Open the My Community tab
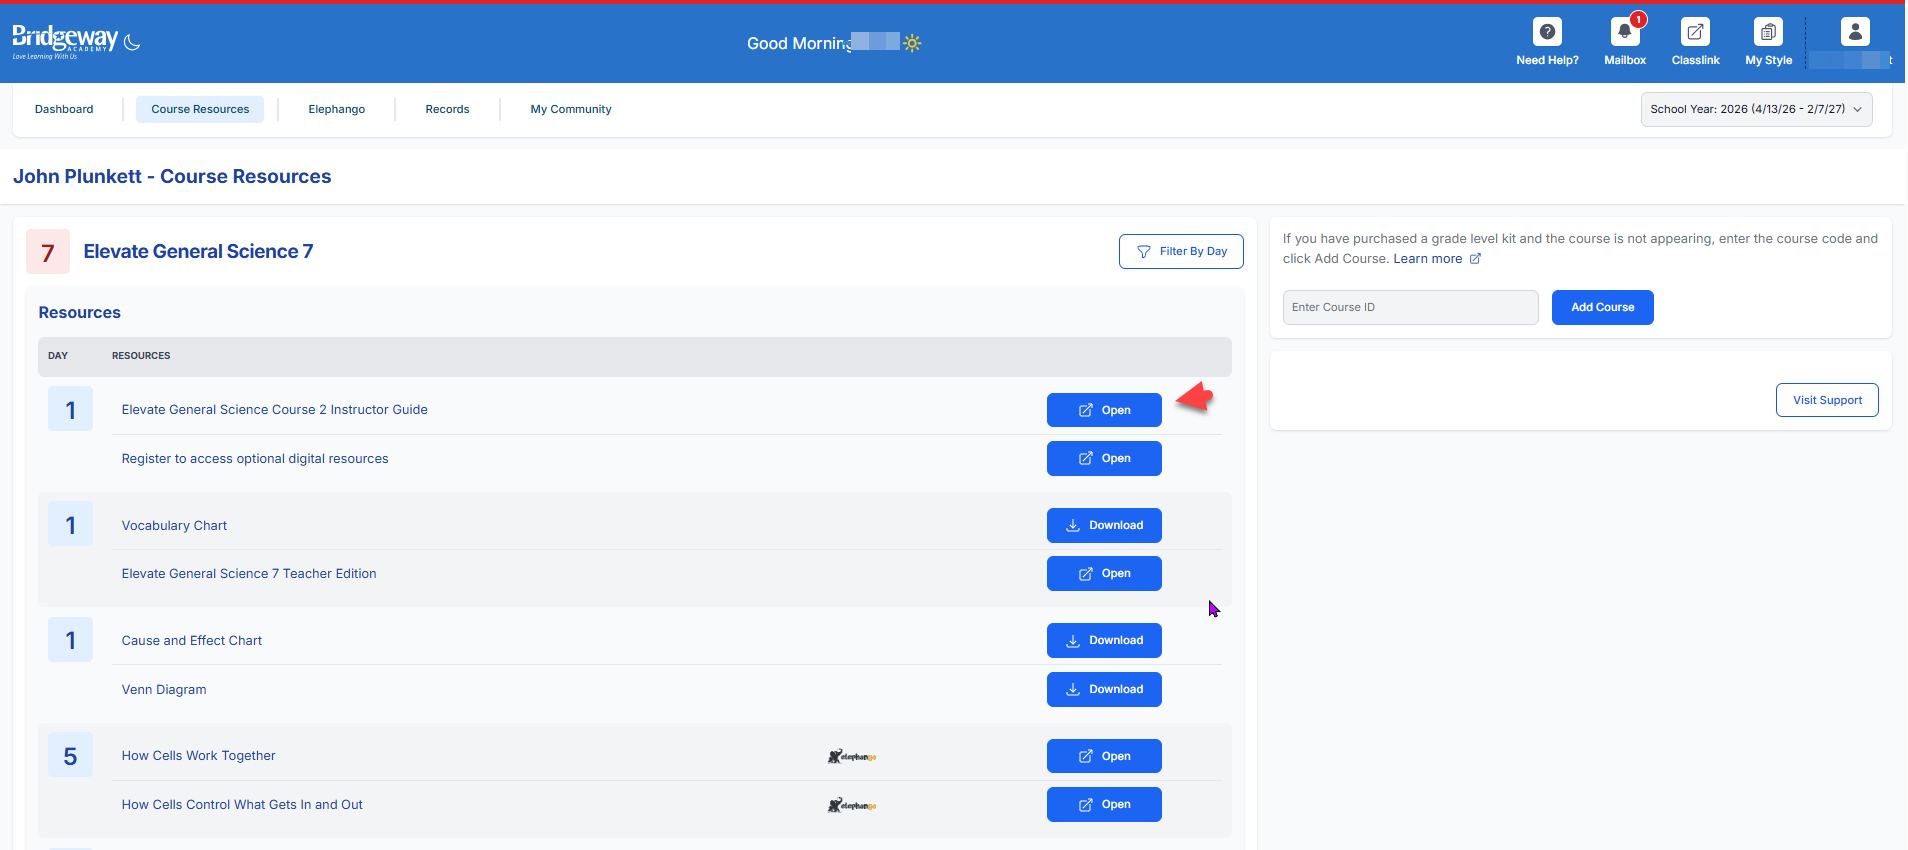 (x=571, y=109)
